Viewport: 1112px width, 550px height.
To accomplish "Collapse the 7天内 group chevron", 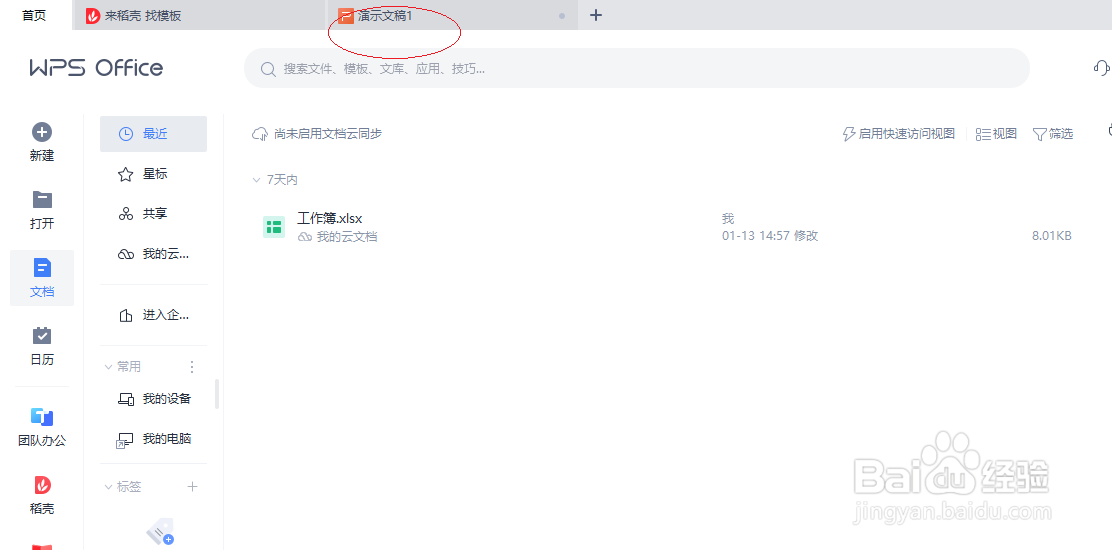I will coord(257,180).
